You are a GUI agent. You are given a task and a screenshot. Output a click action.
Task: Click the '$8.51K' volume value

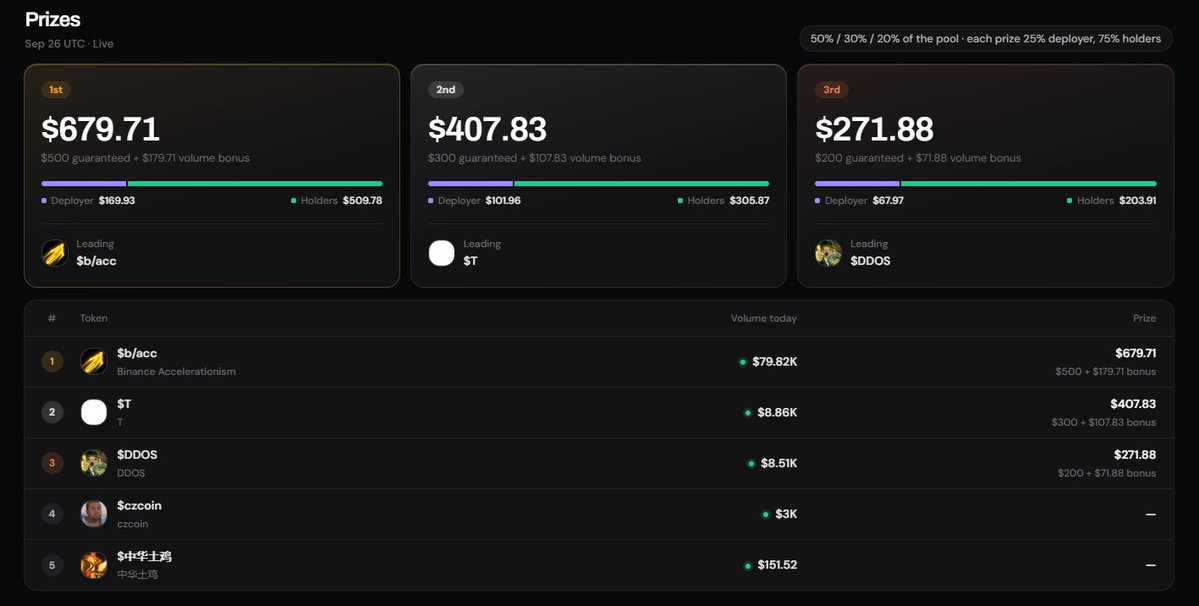779,463
